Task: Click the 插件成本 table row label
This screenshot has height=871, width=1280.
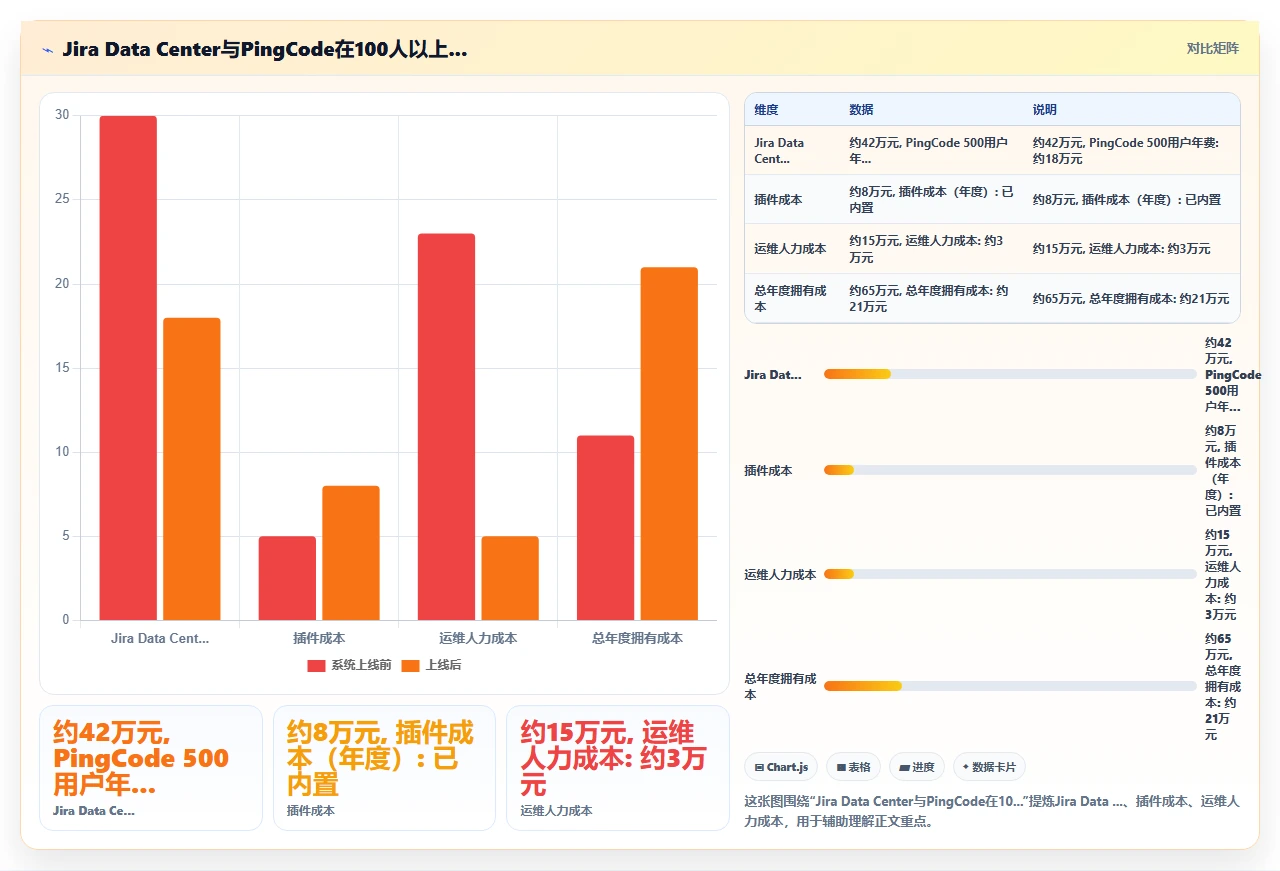Action: point(778,199)
